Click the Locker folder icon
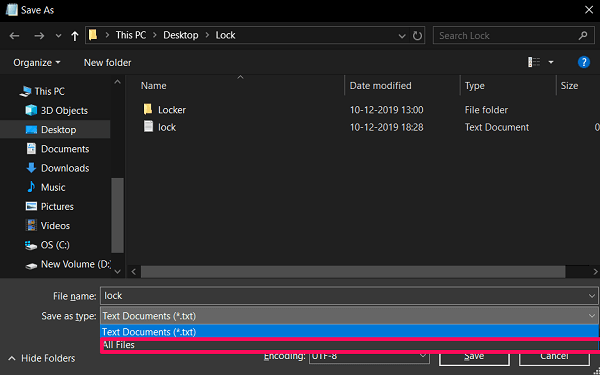This screenshot has width=600, height=375. (x=148, y=109)
